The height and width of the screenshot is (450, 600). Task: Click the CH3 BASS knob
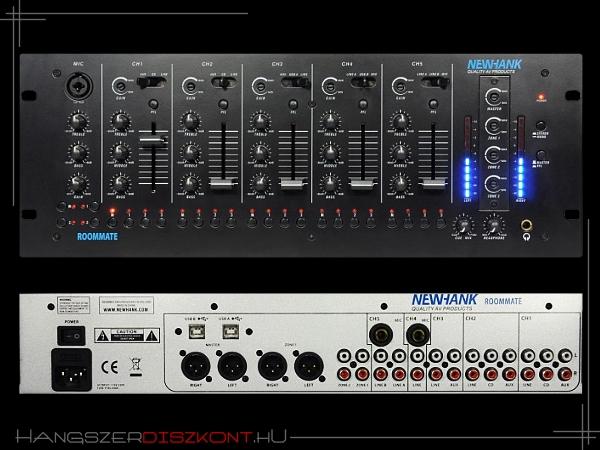coord(261,185)
